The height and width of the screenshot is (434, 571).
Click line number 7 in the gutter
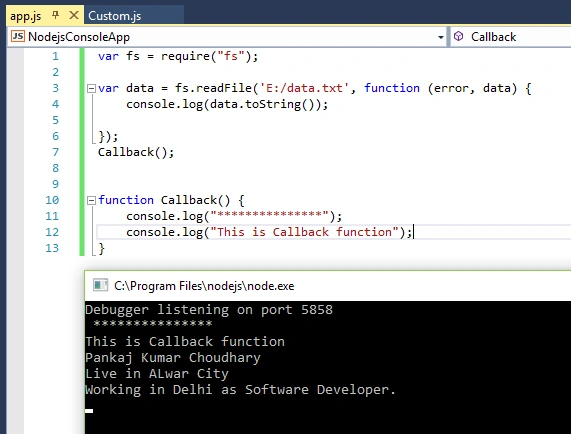pos(55,152)
